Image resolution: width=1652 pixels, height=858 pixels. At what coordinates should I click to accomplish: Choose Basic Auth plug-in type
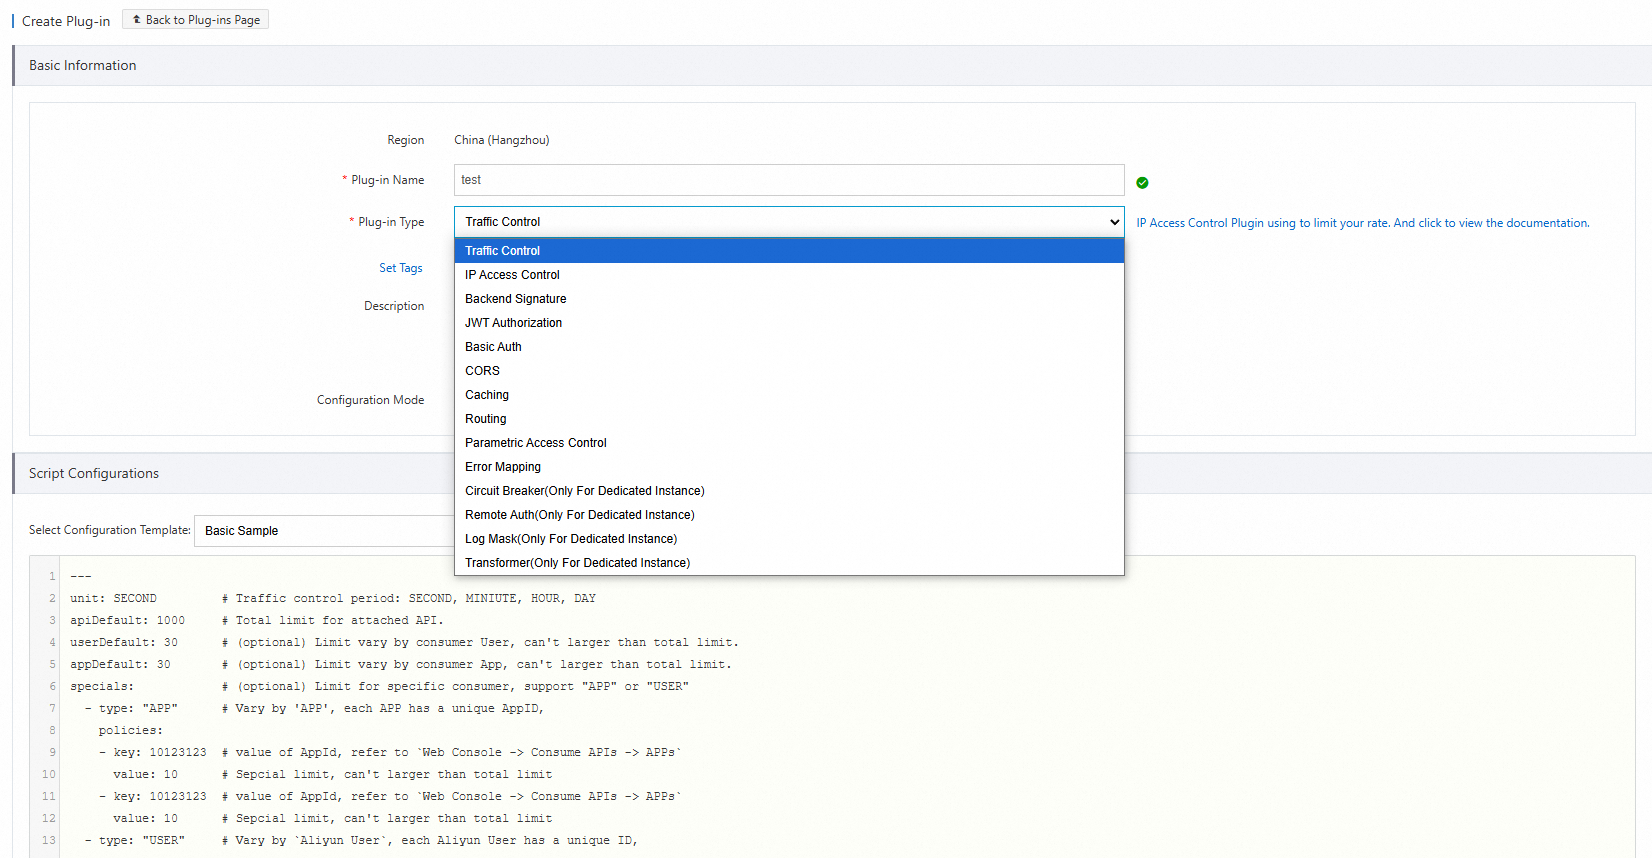point(493,347)
